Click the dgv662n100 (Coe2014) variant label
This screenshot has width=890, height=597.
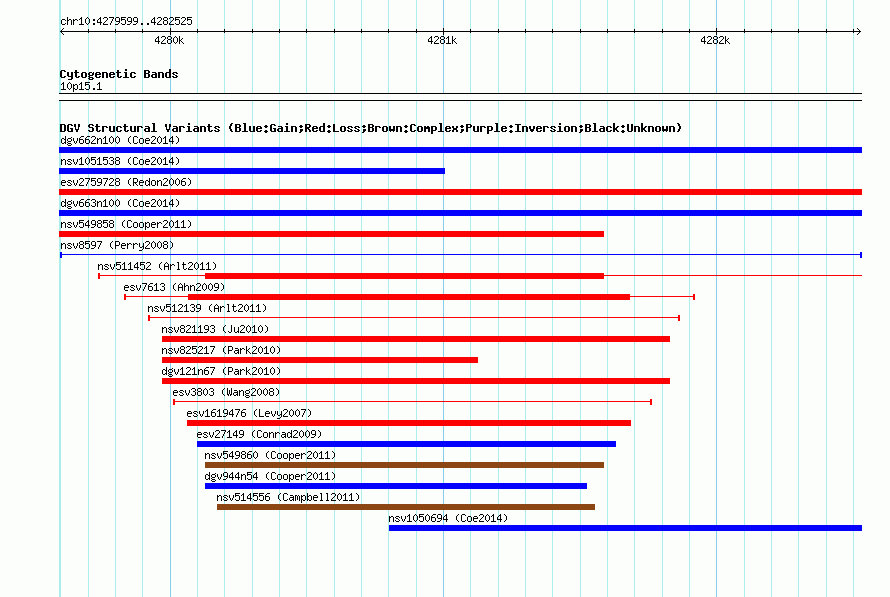[x=120, y=140]
